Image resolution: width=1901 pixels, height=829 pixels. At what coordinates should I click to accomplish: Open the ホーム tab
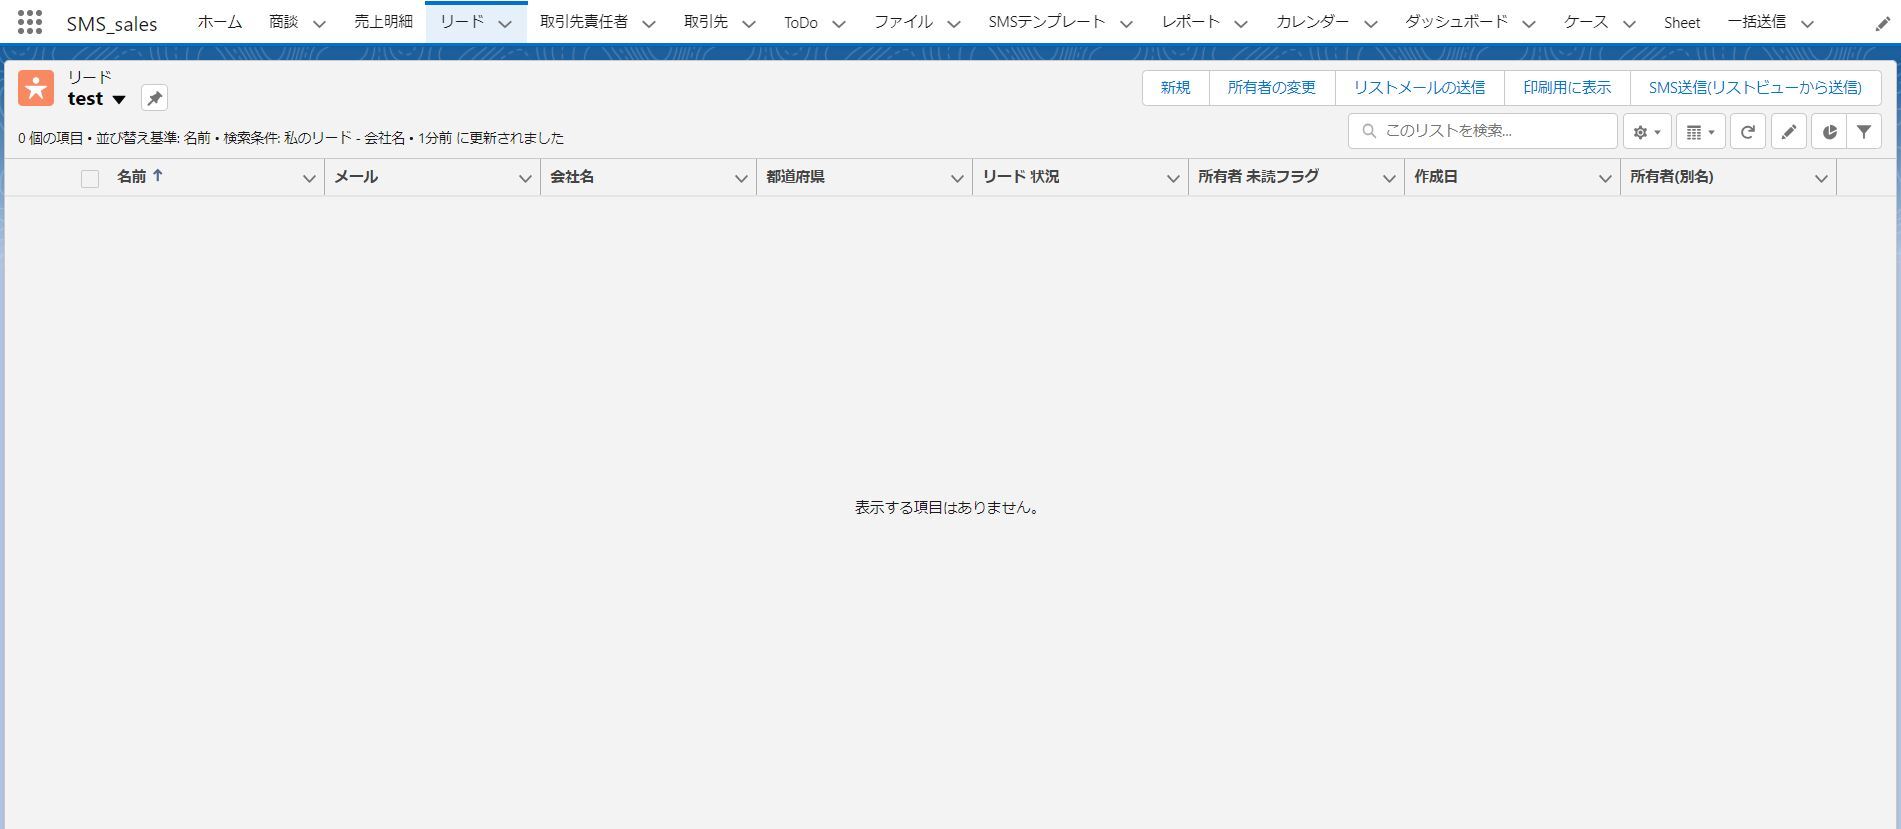pyautogui.click(x=219, y=22)
